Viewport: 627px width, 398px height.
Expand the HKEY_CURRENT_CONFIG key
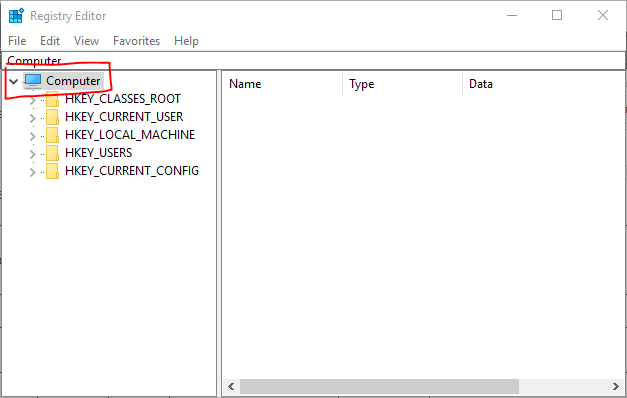pos(32,172)
